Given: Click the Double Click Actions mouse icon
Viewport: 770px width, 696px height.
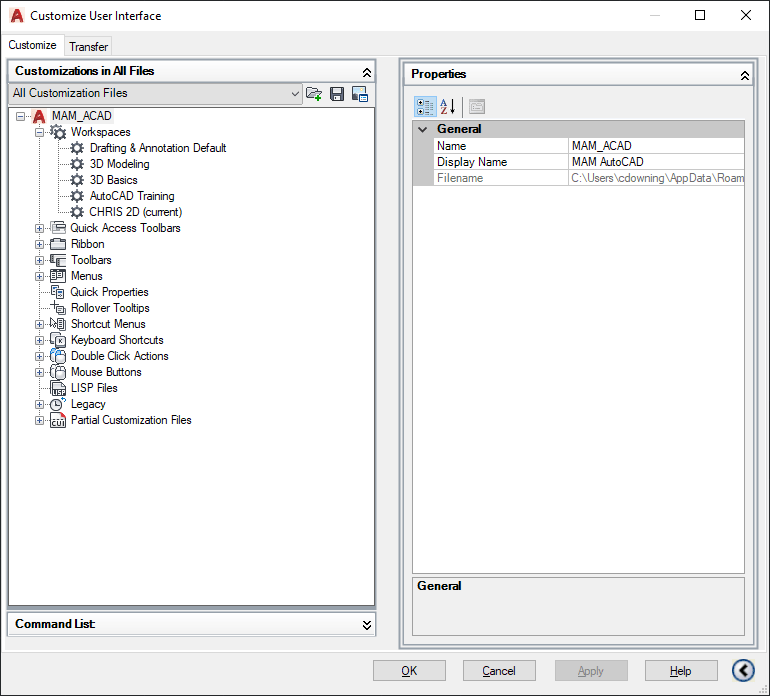Looking at the screenshot, I should point(58,356).
